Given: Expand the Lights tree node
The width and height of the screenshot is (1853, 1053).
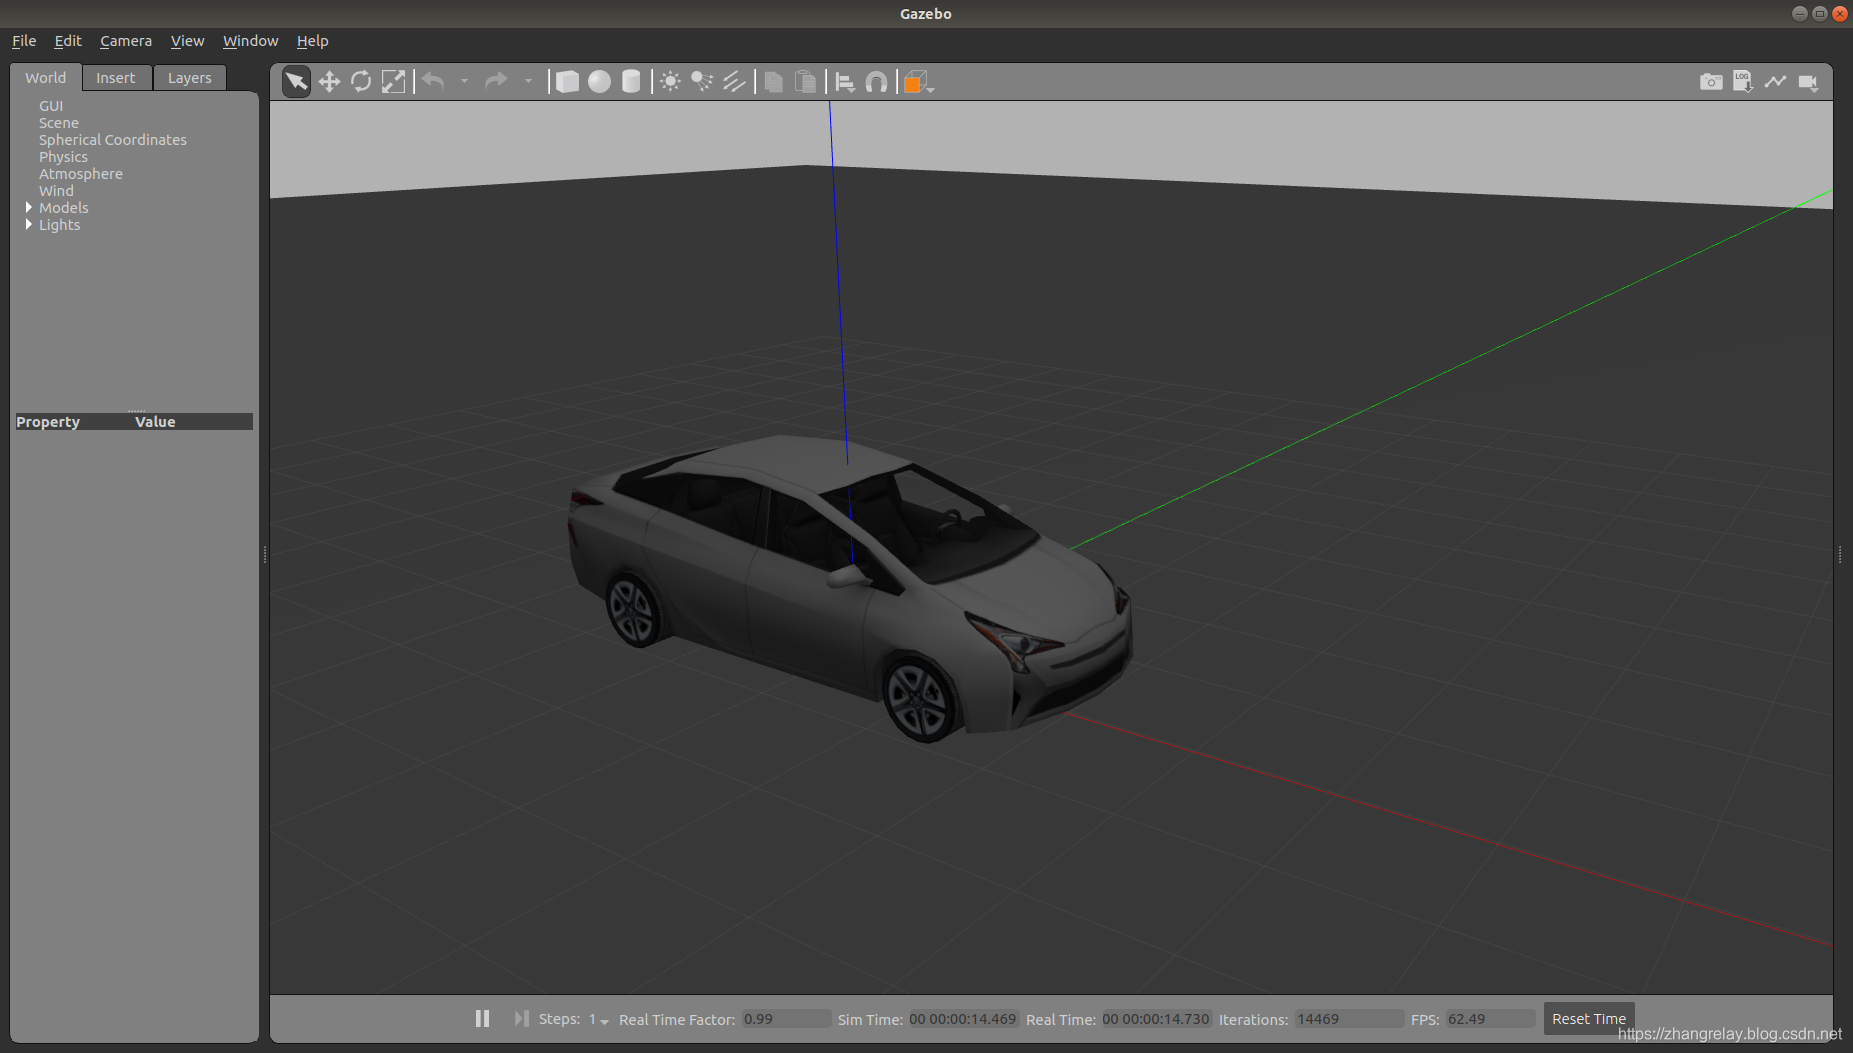Looking at the screenshot, I should tap(28, 224).
